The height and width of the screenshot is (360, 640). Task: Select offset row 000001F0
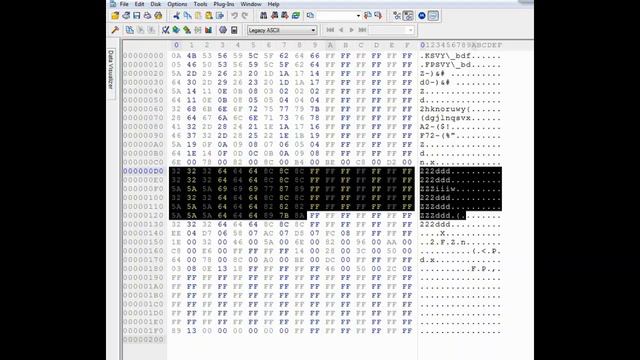(x=143, y=331)
